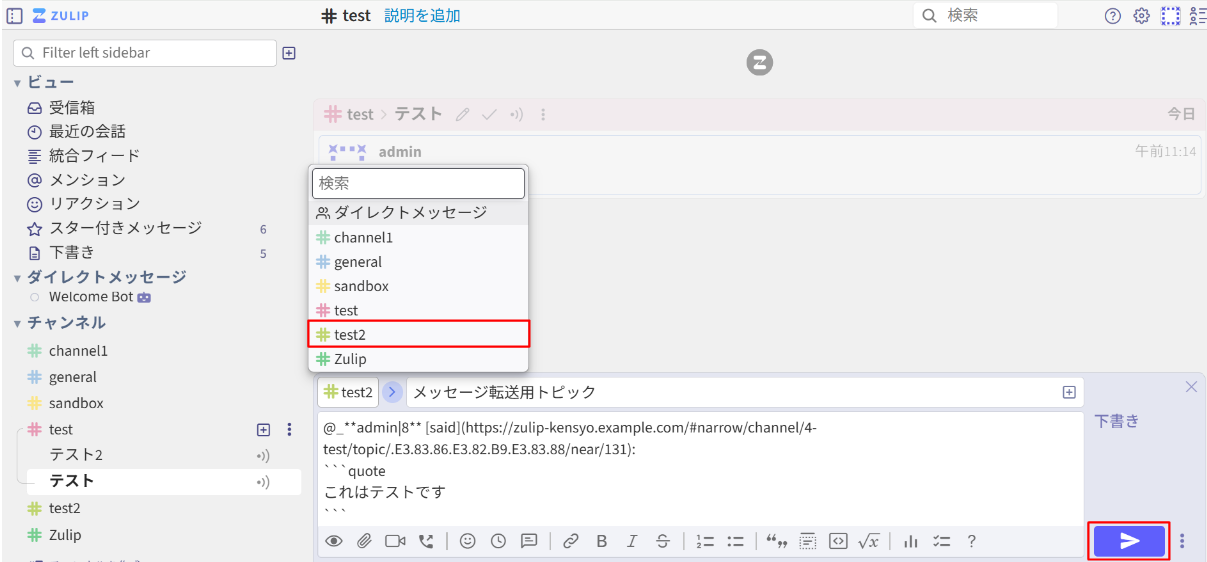Click the Filter left sidebar field
Viewport: 1207px width, 562px height.
tap(145, 53)
